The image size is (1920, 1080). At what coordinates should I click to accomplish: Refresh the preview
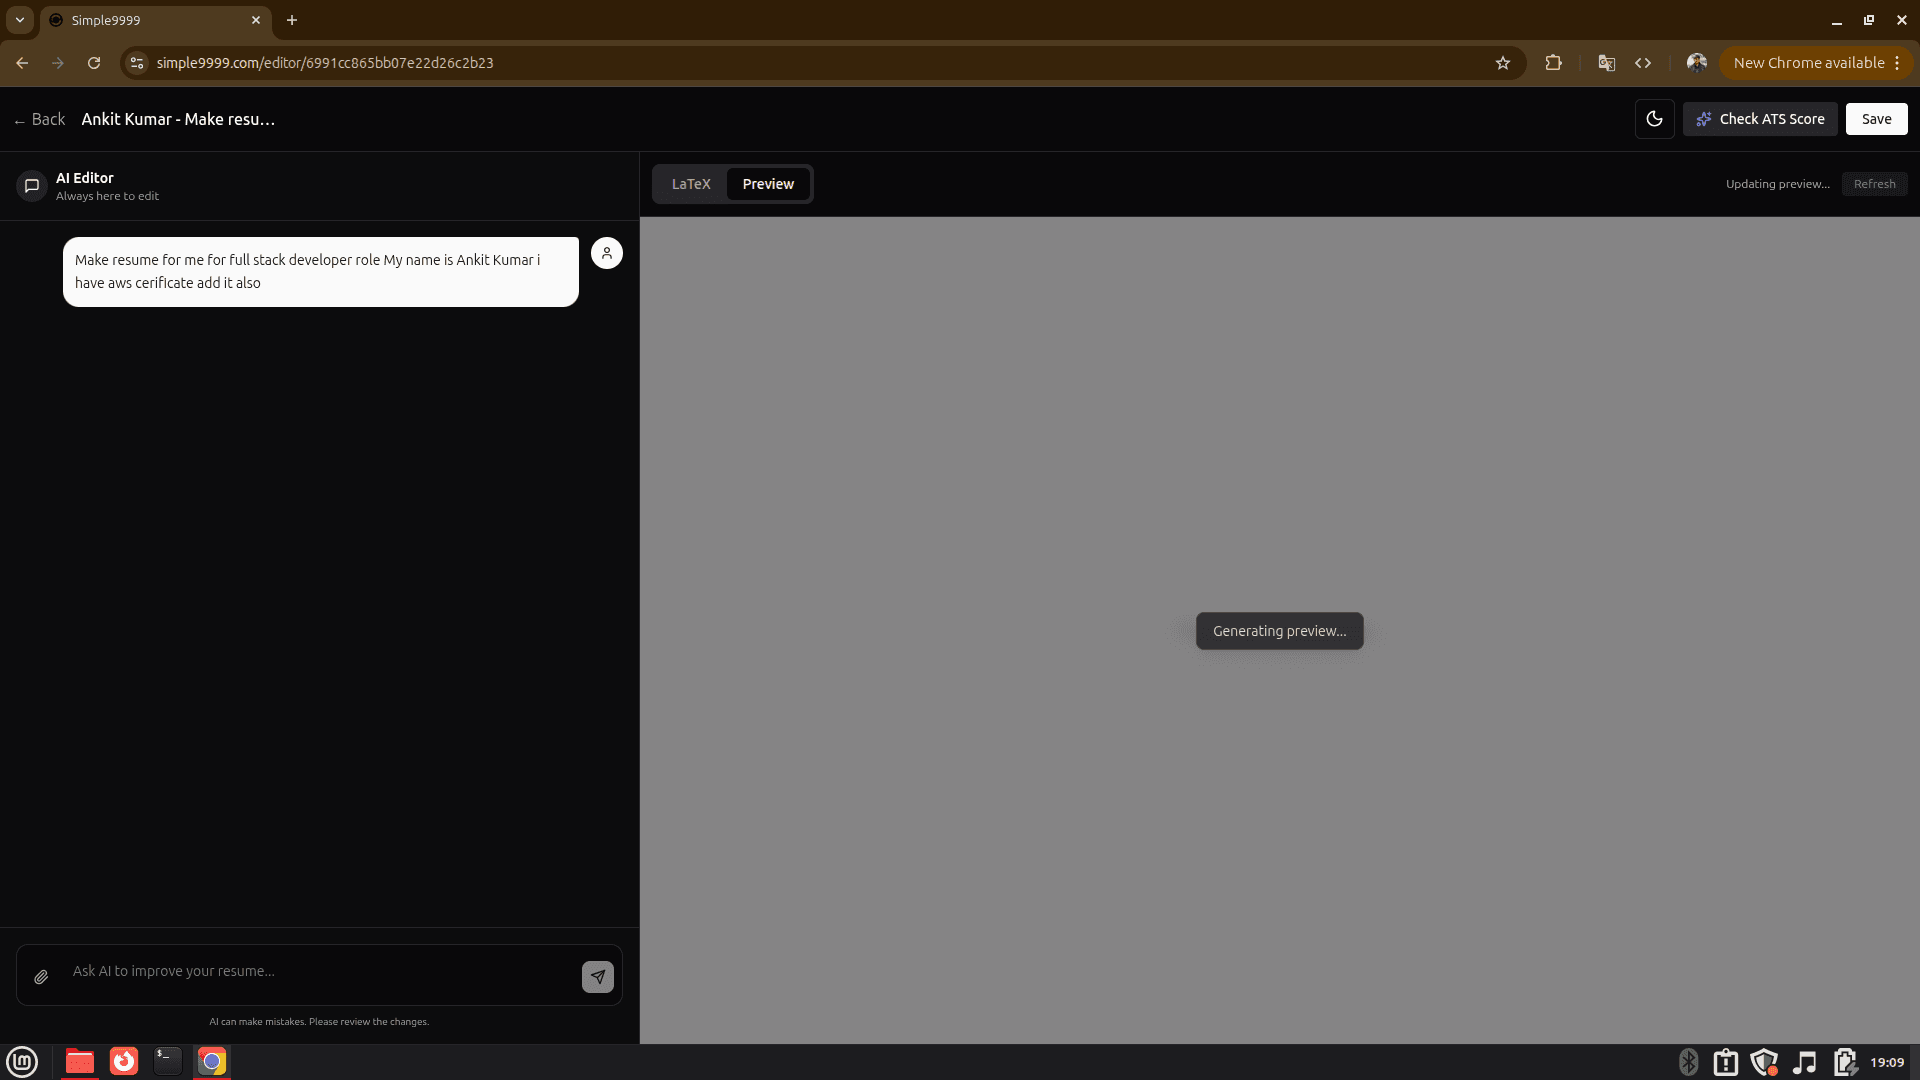[x=1874, y=184]
